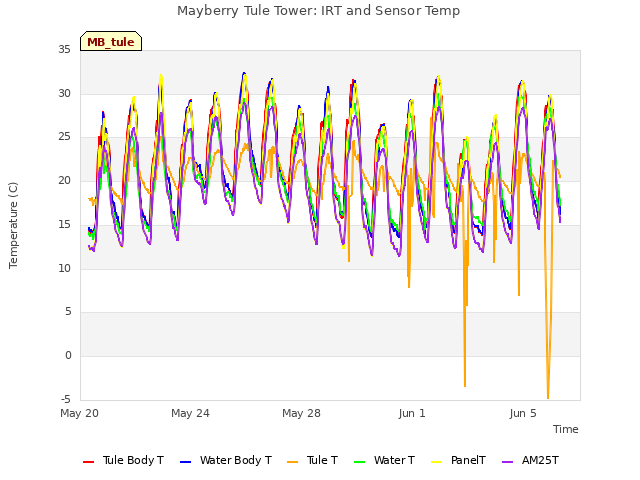Image resolution: width=640 pixels, height=480 pixels.
Task: Click the May 28 x-axis tick label
Action: (x=302, y=413)
